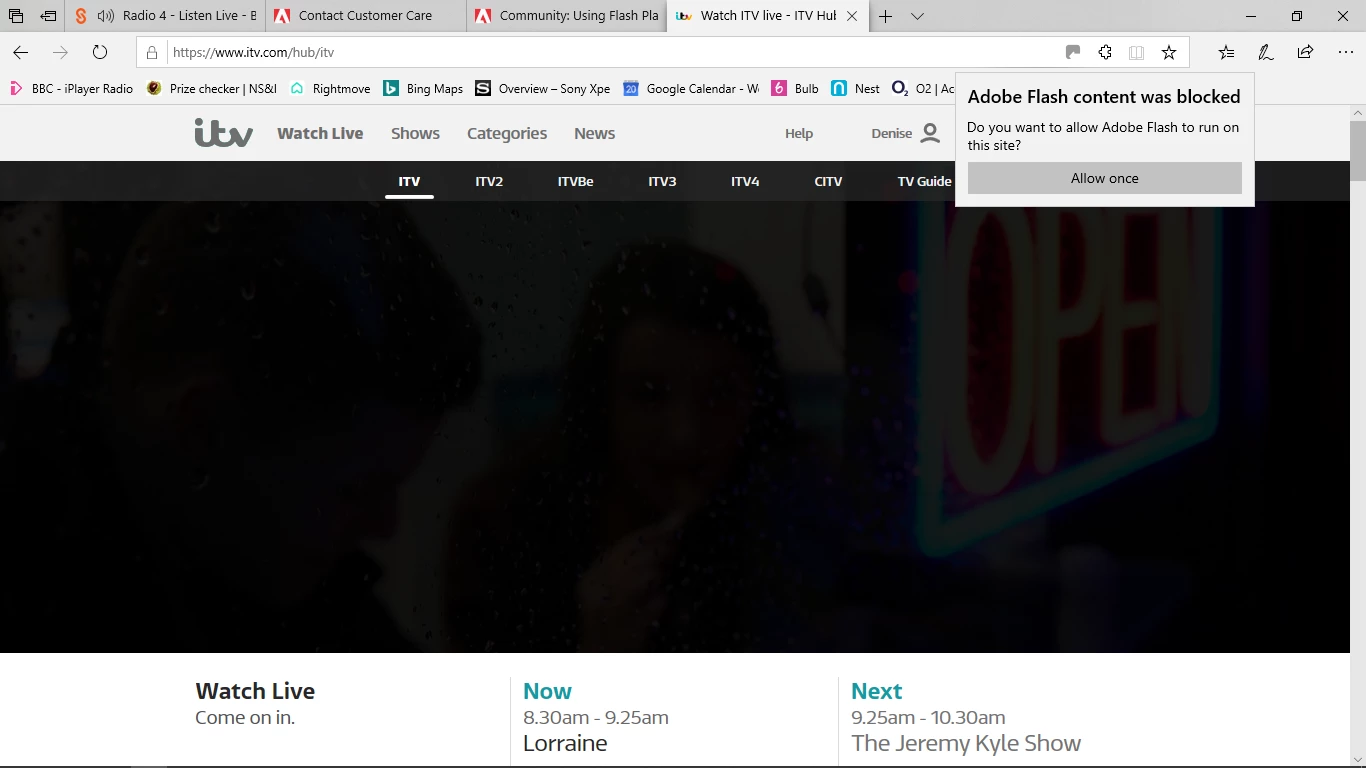
Task: Switch to Contact Customer Care tab
Action: tap(365, 16)
